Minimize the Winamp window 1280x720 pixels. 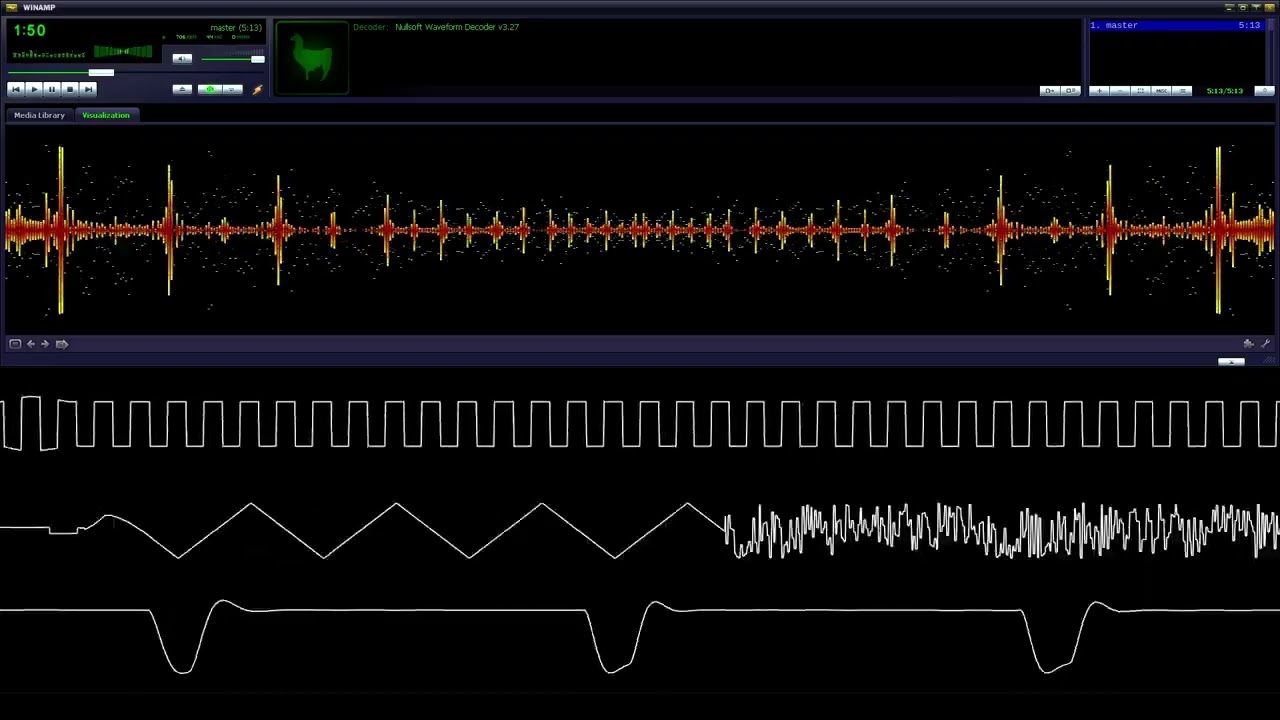(x=1230, y=7)
